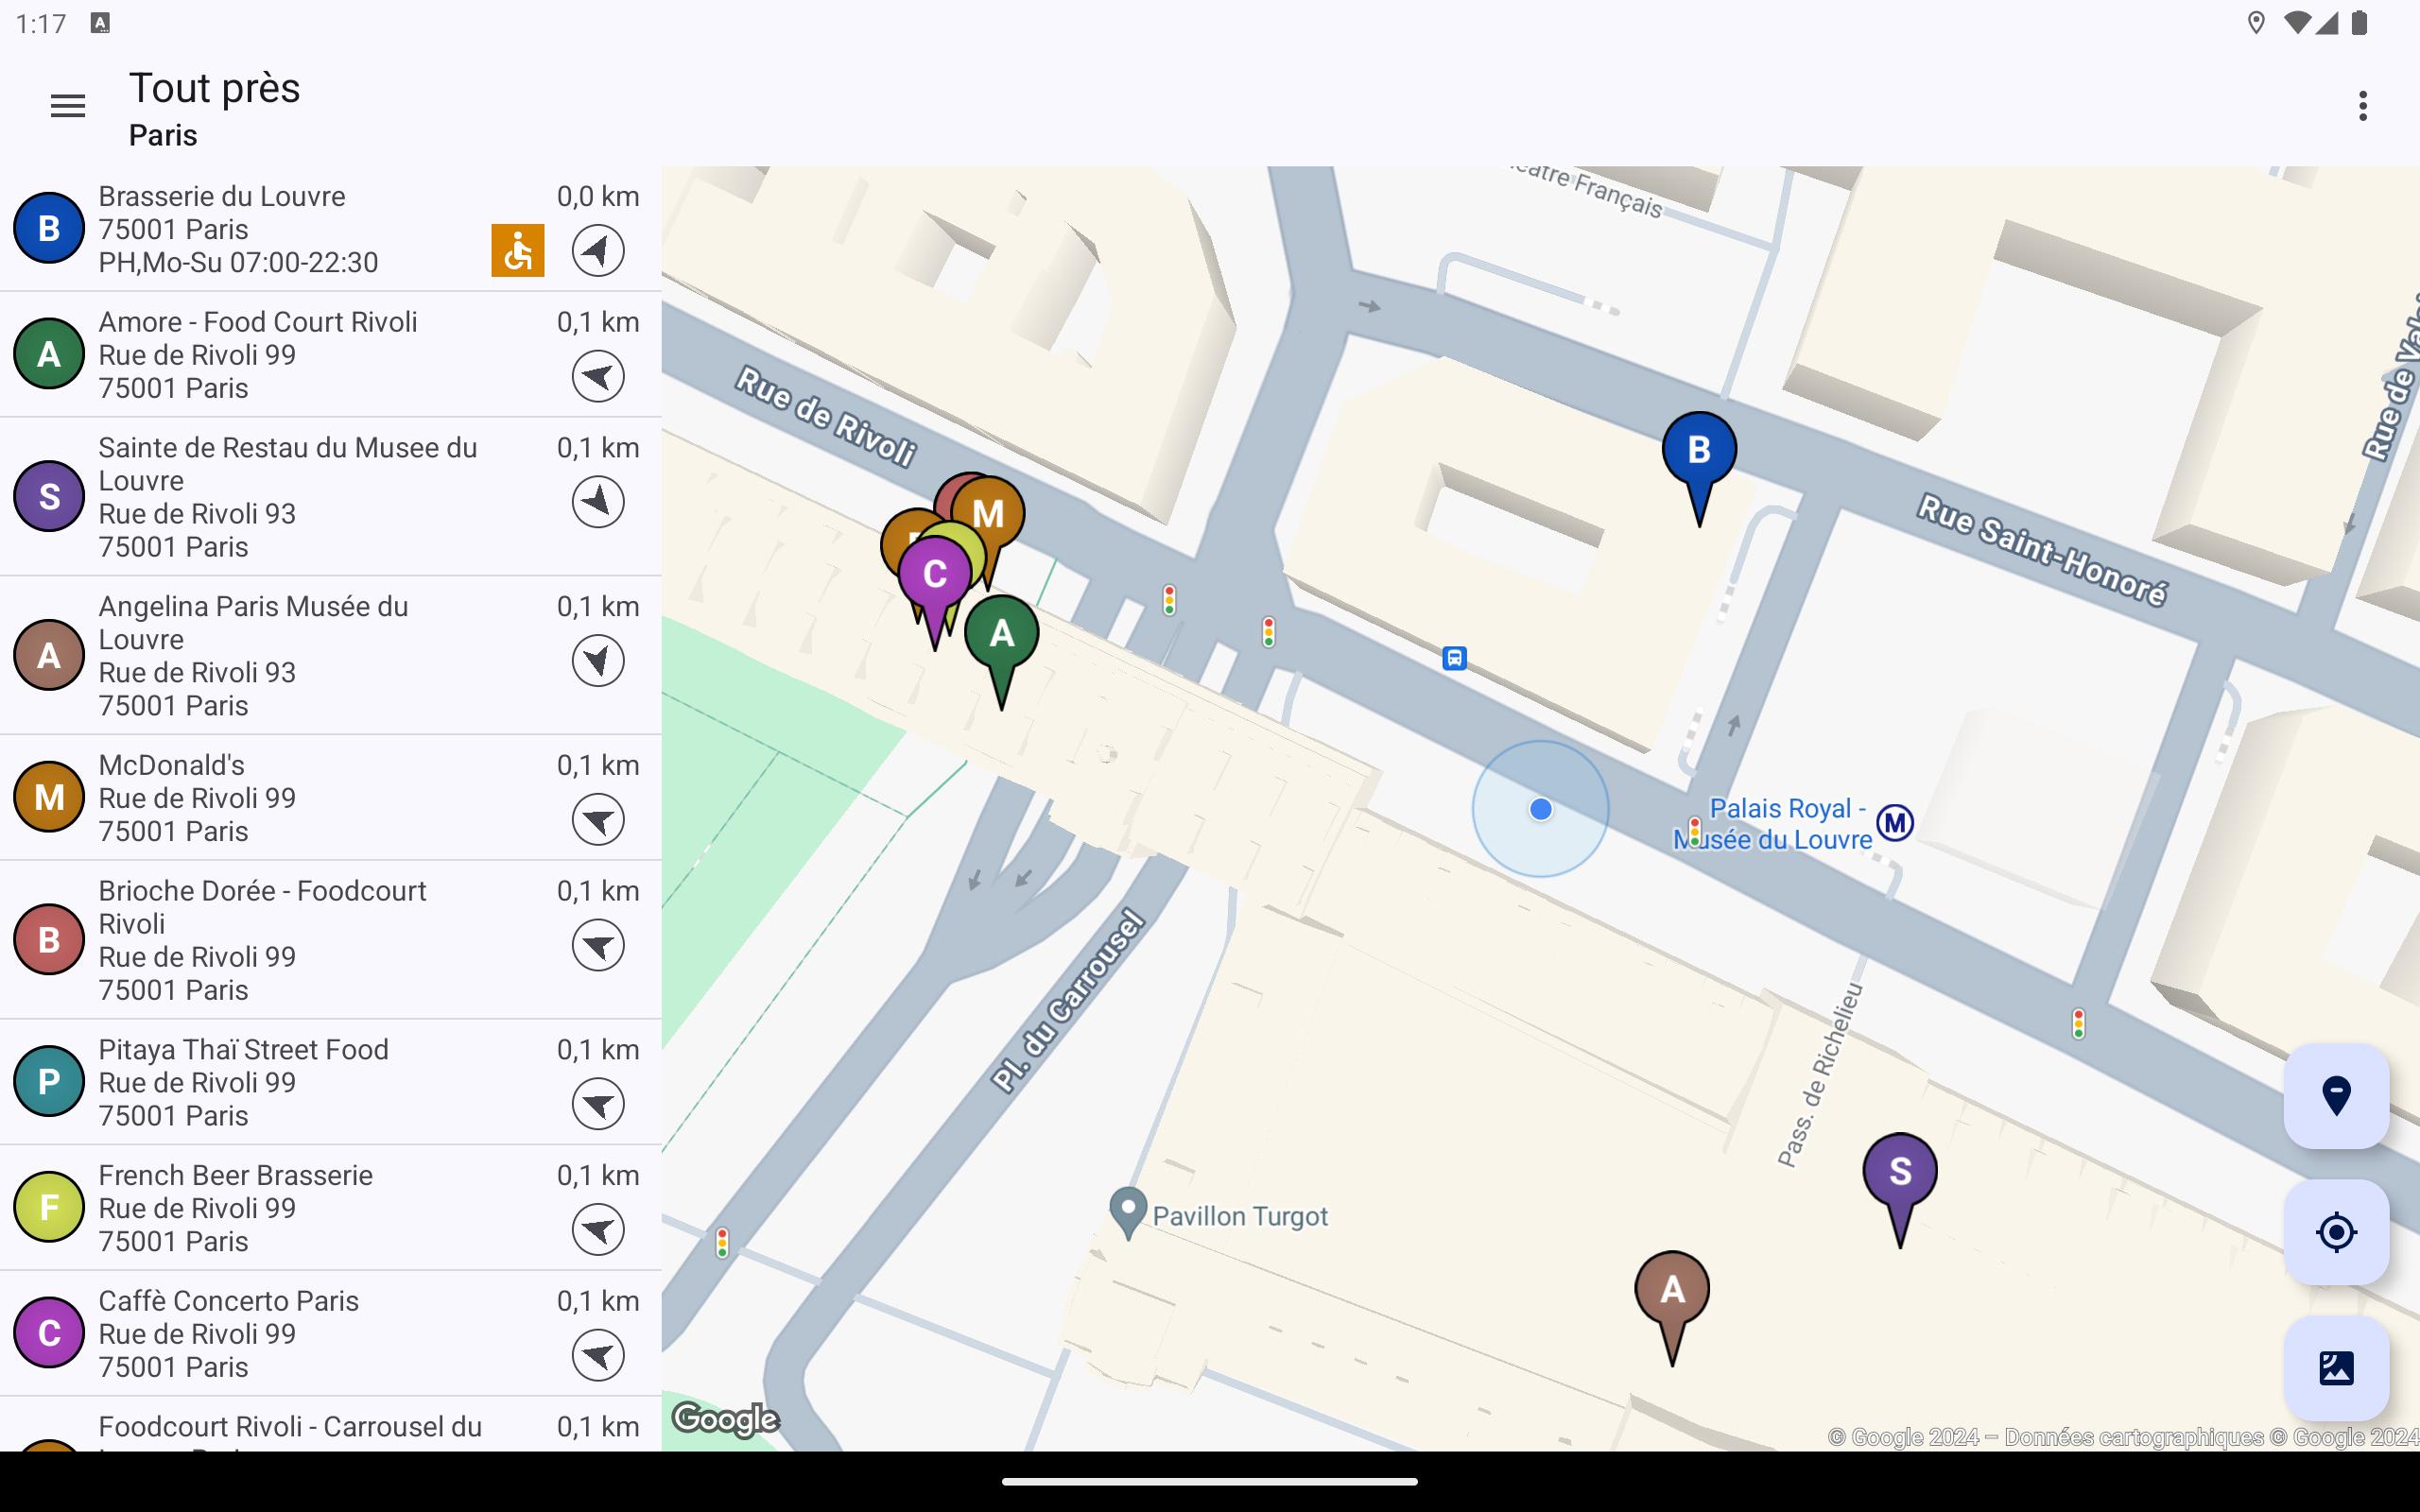
Task: Tap direction arrow for McDonald's
Action: tap(598, 819)
